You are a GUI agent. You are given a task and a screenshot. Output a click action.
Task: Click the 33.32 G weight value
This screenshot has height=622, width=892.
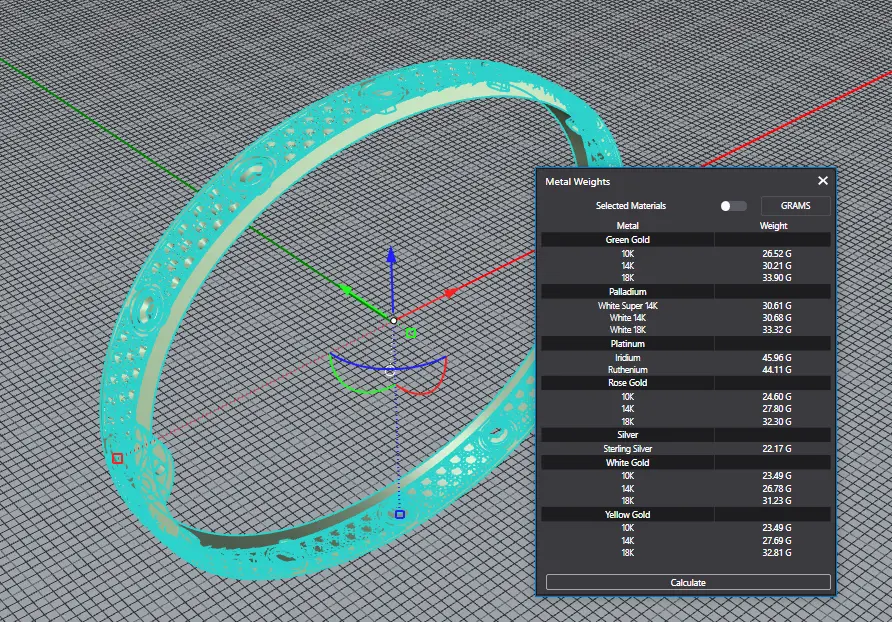pyautogui.click(x=777, y=329)
